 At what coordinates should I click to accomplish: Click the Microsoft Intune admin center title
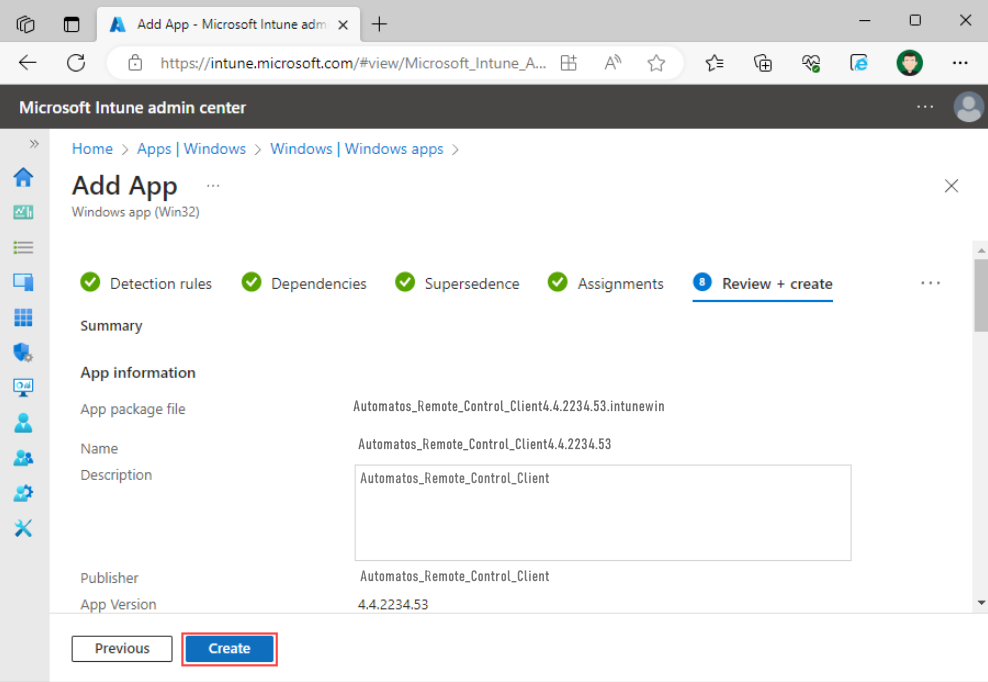pos(132,107)
